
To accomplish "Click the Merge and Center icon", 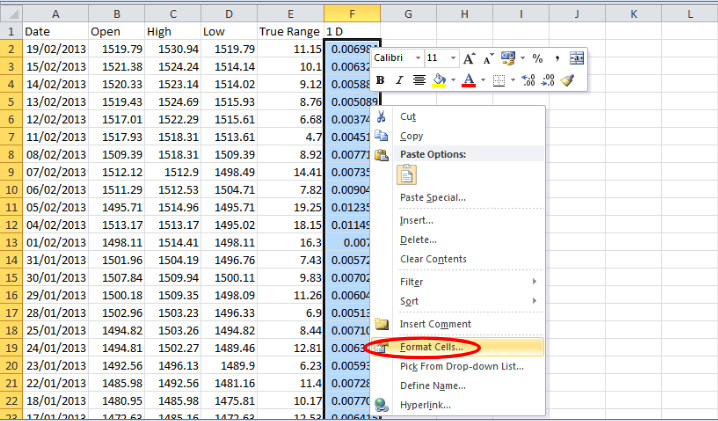I will [577, 58].
